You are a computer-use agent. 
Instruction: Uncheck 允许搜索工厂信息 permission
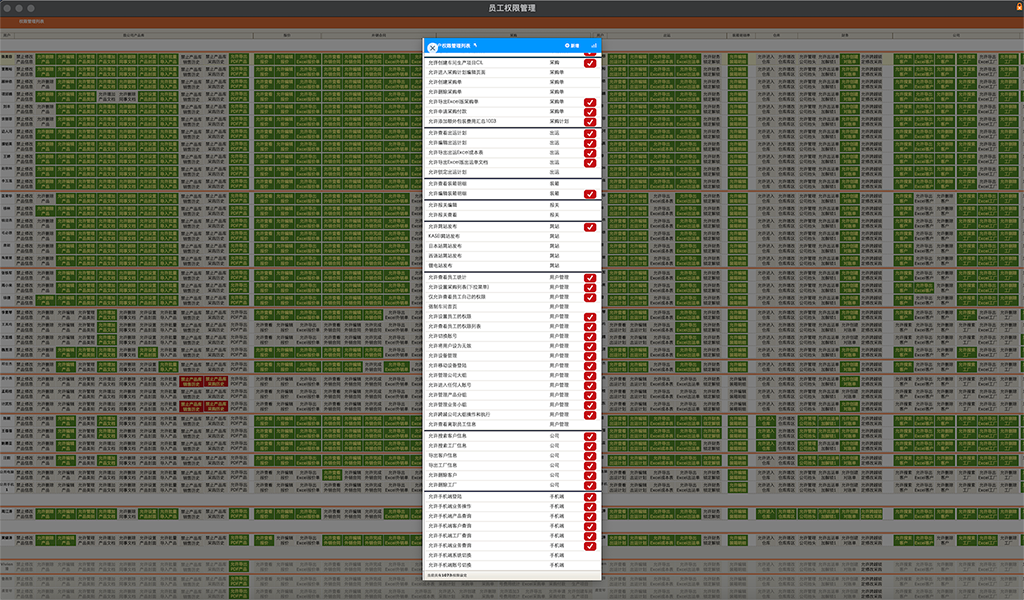(x=590, y=446)
